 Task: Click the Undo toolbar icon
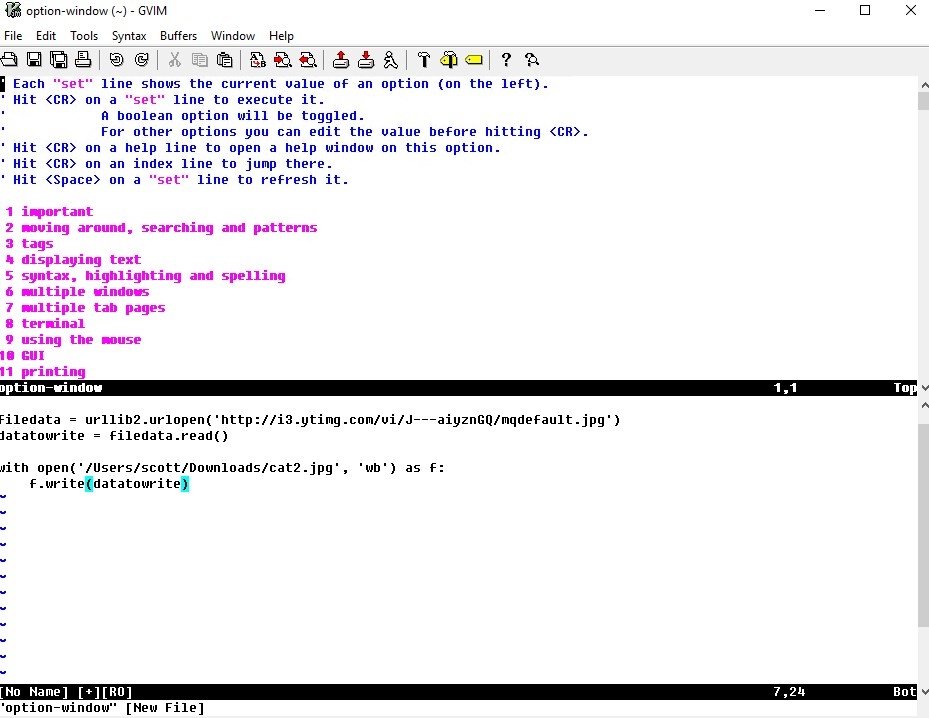116,59
